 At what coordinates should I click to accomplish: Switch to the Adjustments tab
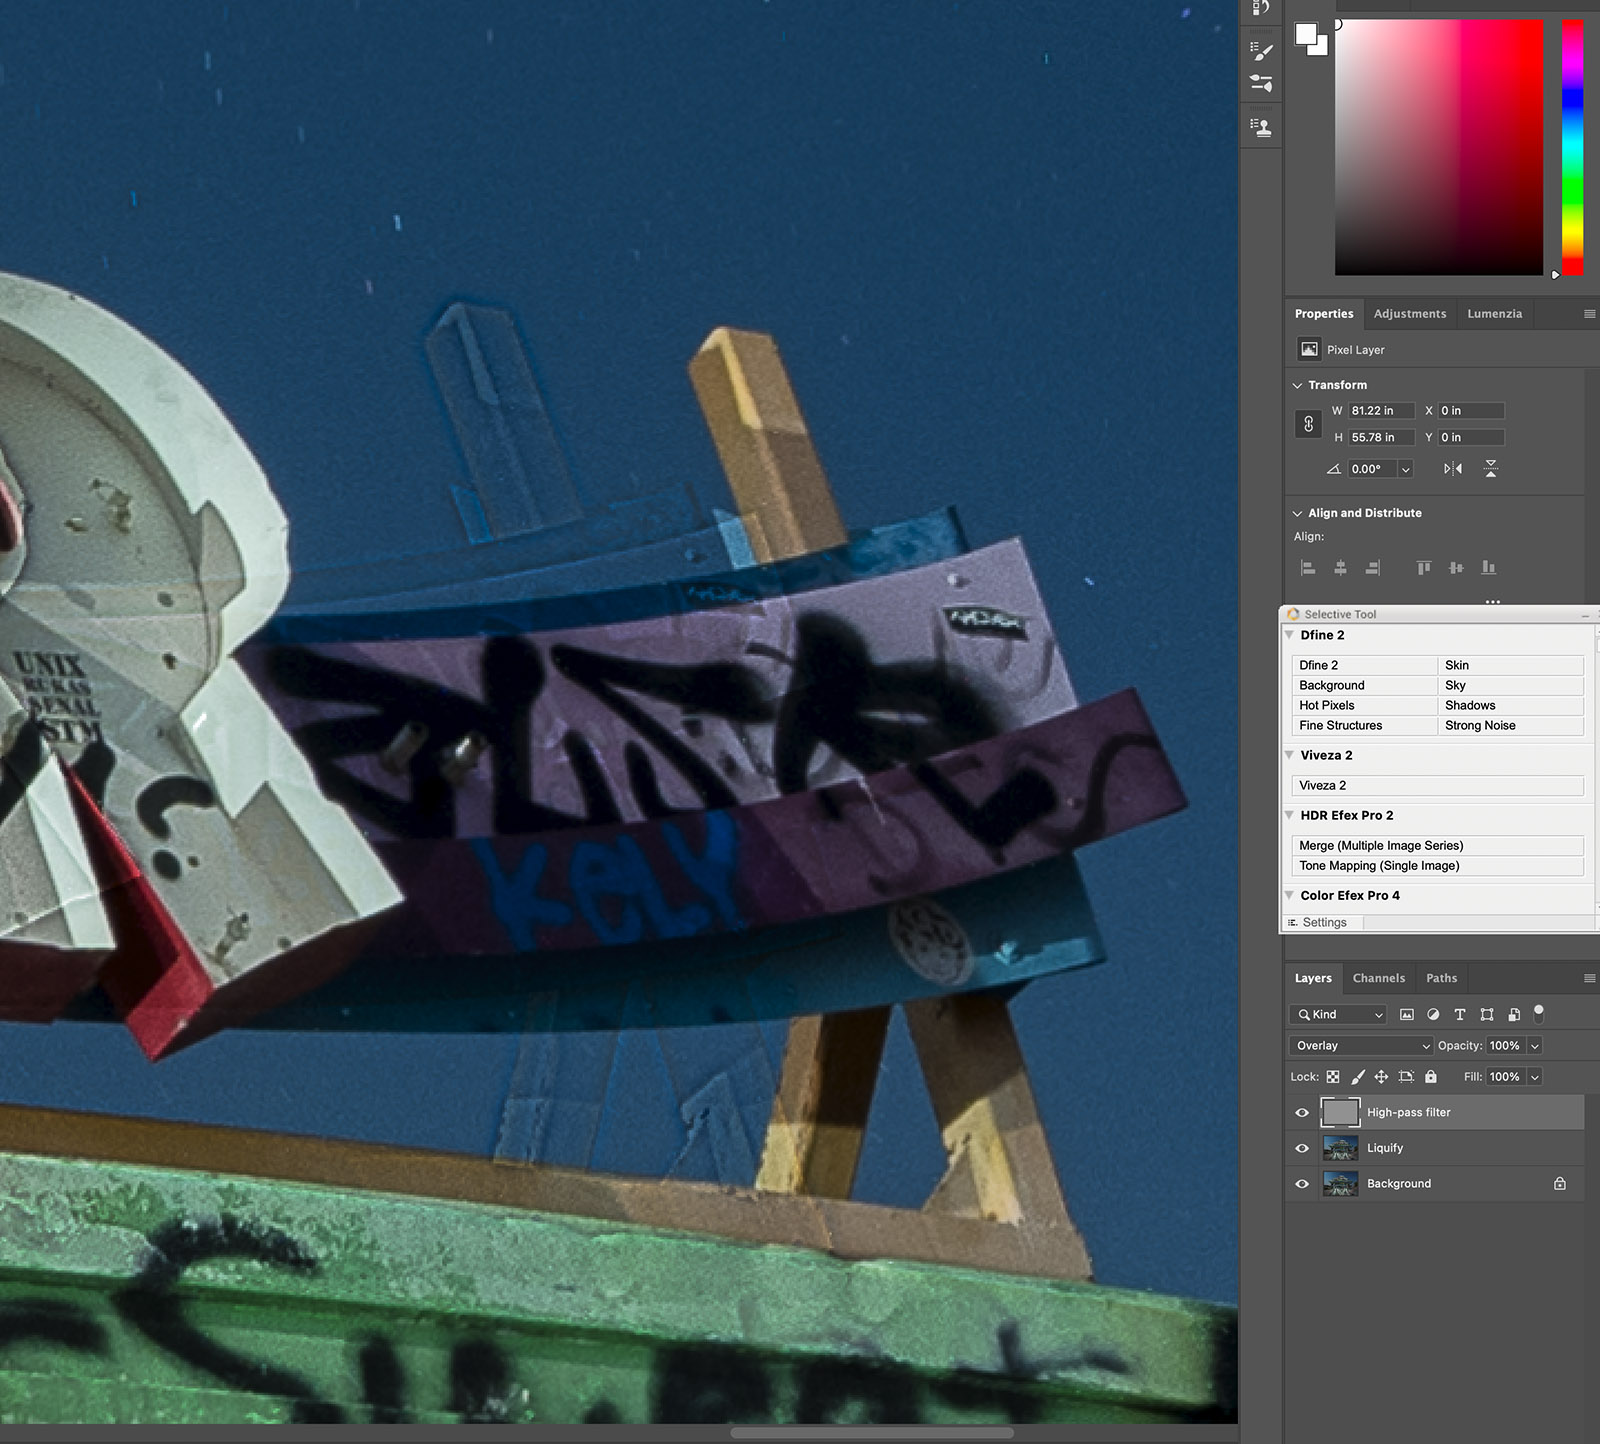pyautogui.click(x=1409, y=314)
